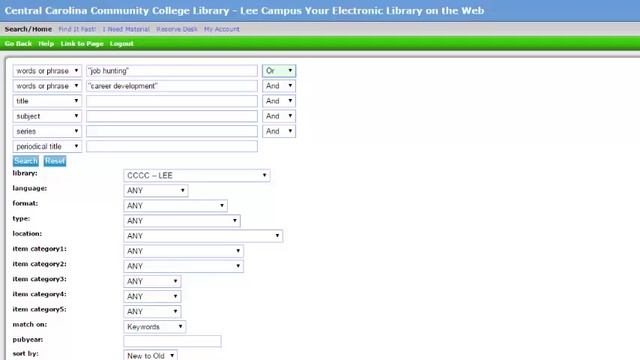This screenshot has height=360, width=640.
Task: Open the 'title' search field dropdown
Action: pos(47,101)
